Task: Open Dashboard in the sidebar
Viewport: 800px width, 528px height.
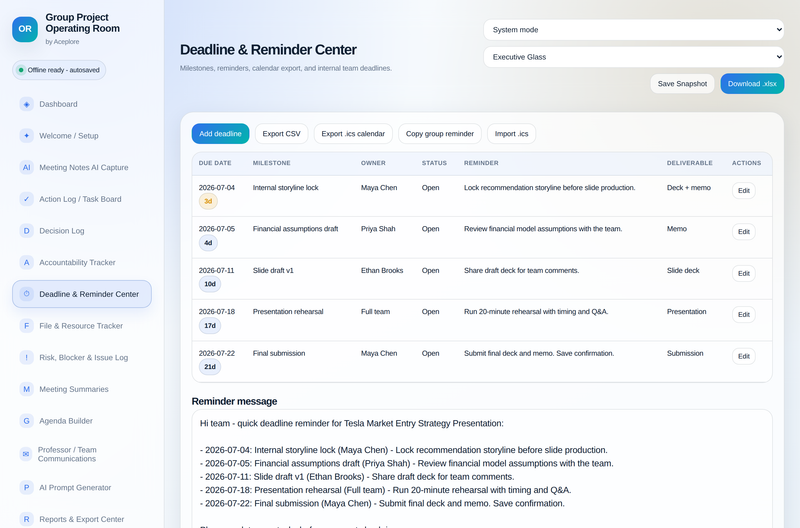Action: pos(82,104)
